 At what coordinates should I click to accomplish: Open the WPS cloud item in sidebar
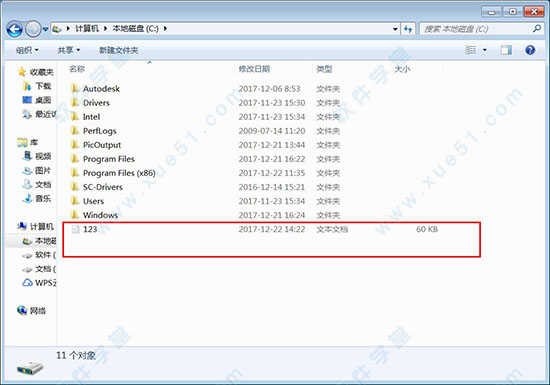(46, 283)
